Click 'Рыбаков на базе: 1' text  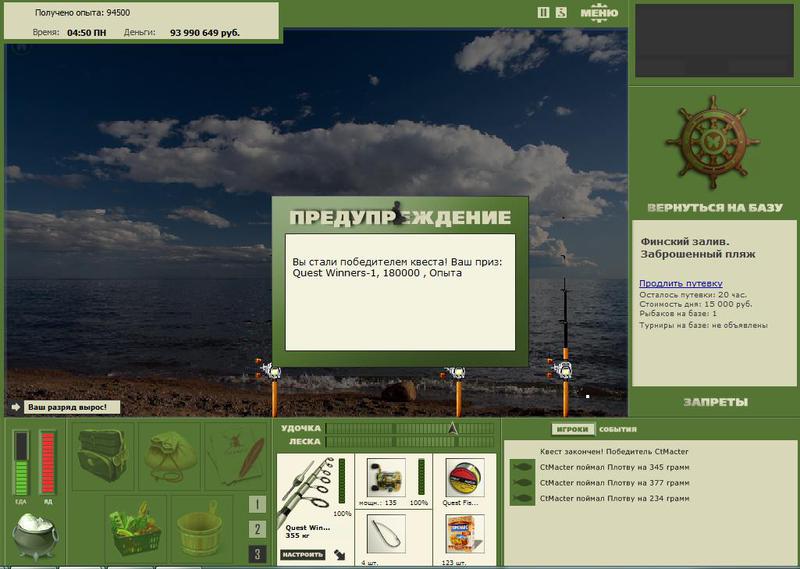pyautogui.click(x=678, y=313)
